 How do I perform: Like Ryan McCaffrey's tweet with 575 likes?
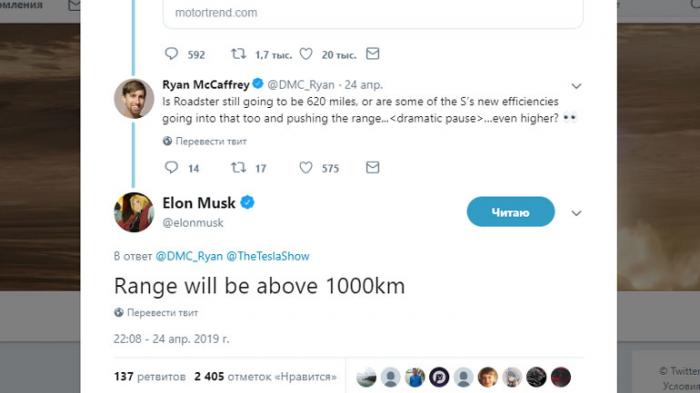306,167
